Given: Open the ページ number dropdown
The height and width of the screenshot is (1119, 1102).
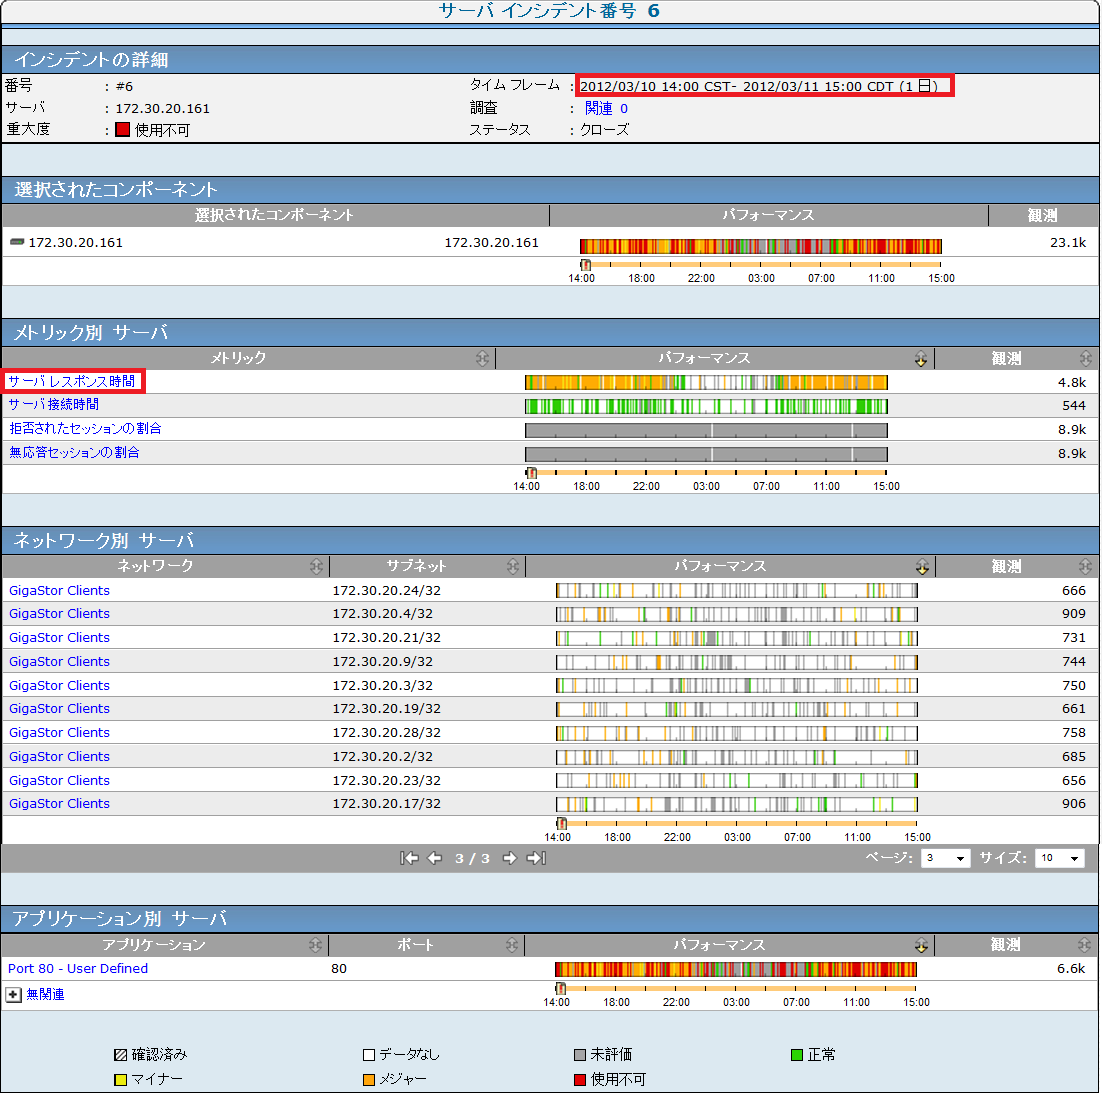Looking at the screenshot, I should coord(945,859).
